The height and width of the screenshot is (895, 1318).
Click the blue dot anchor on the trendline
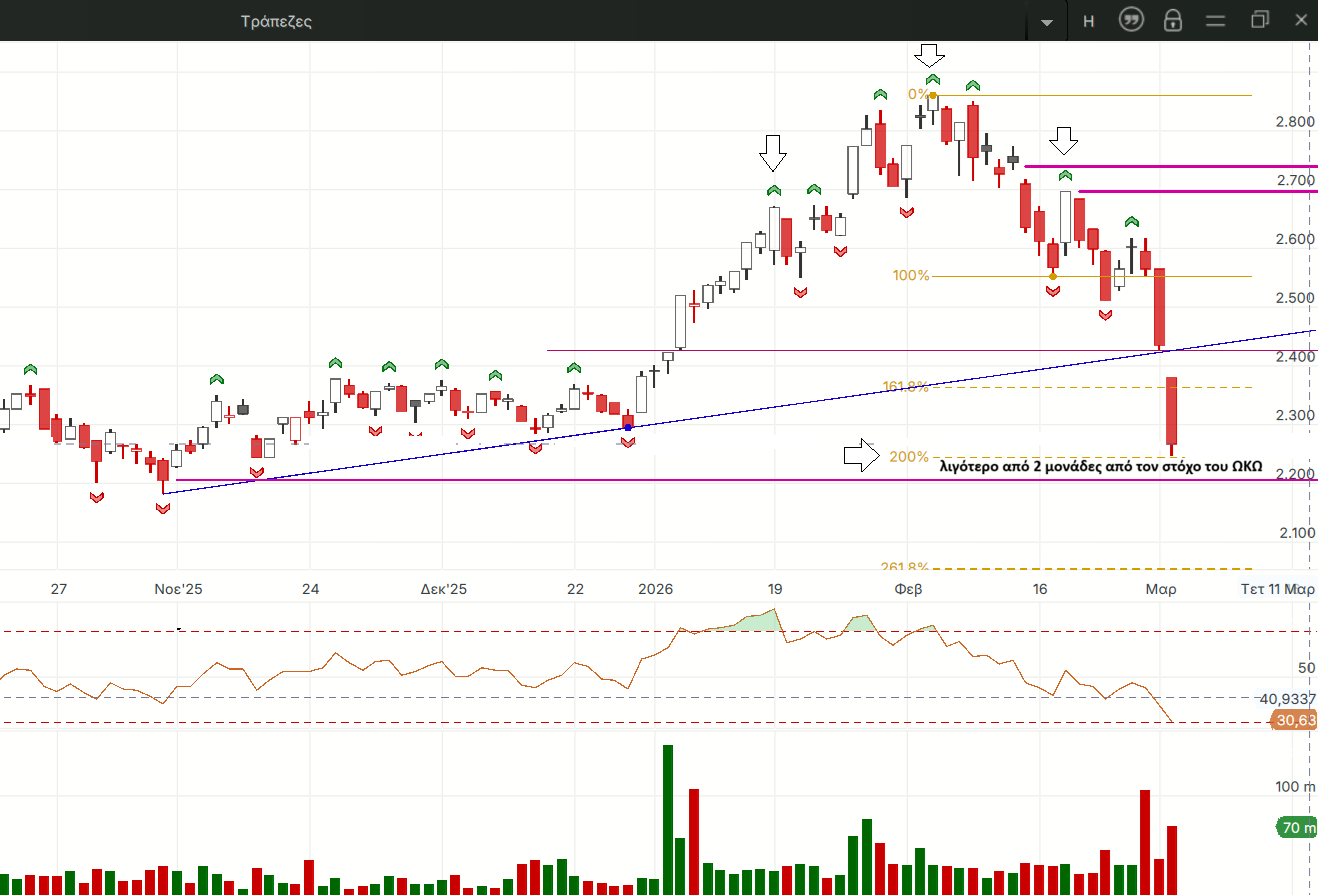[628, 427]
